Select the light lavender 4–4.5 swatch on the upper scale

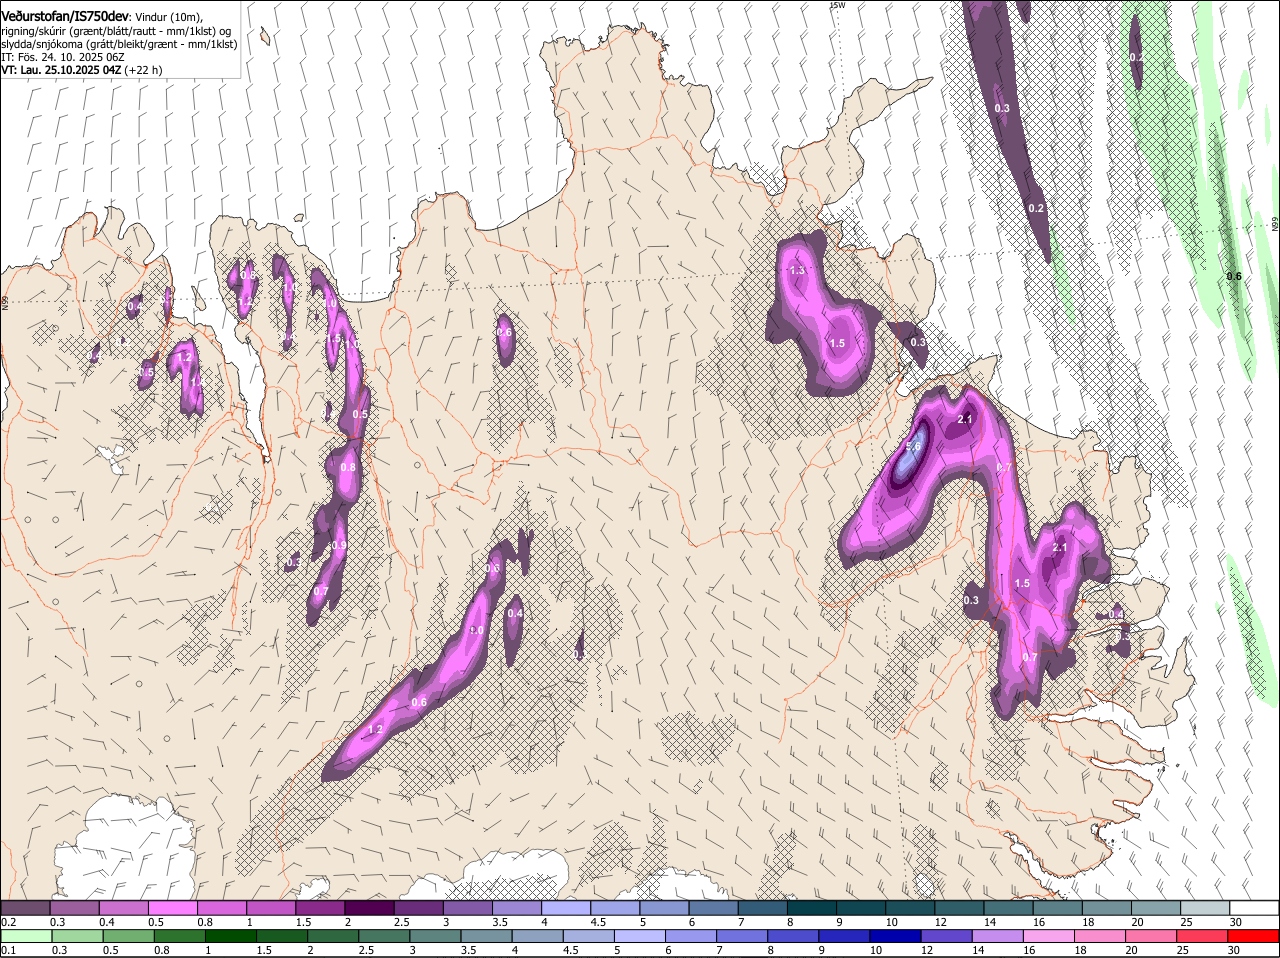tap(567, 908)
